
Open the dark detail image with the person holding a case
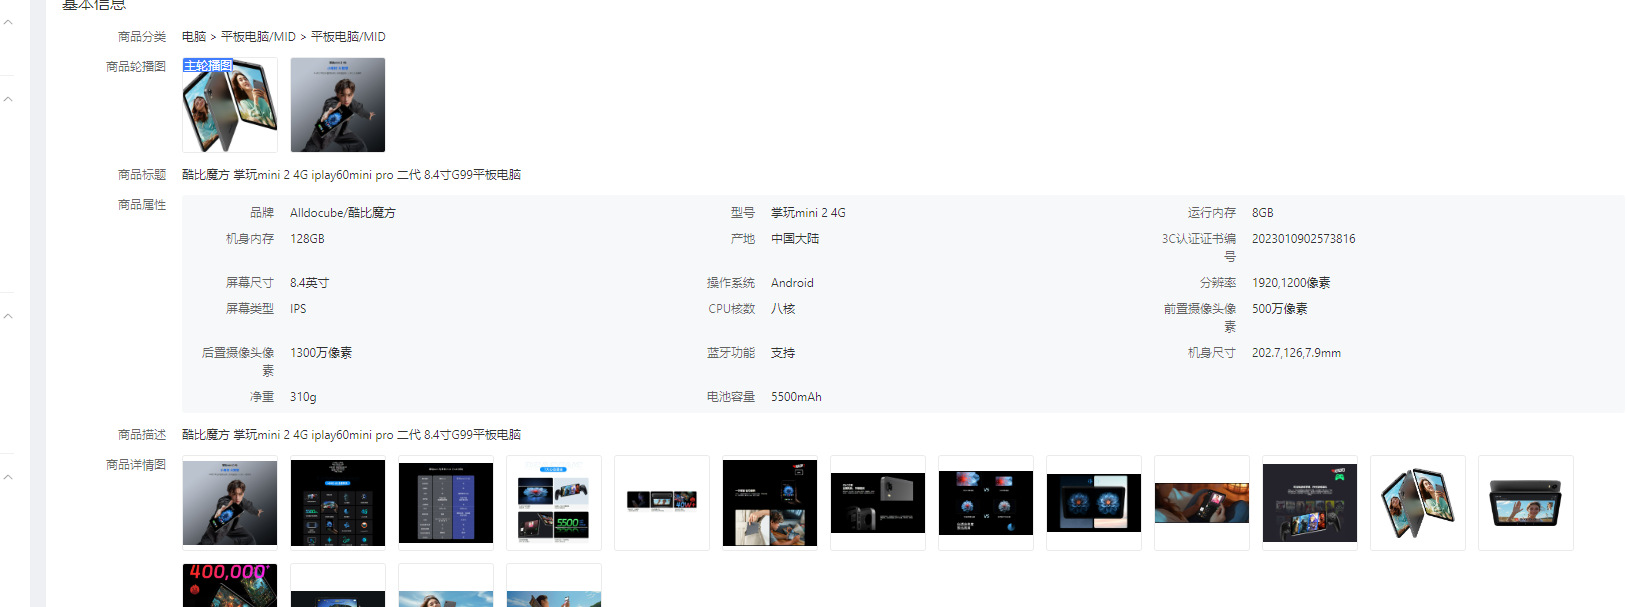(x=770, y=503)
